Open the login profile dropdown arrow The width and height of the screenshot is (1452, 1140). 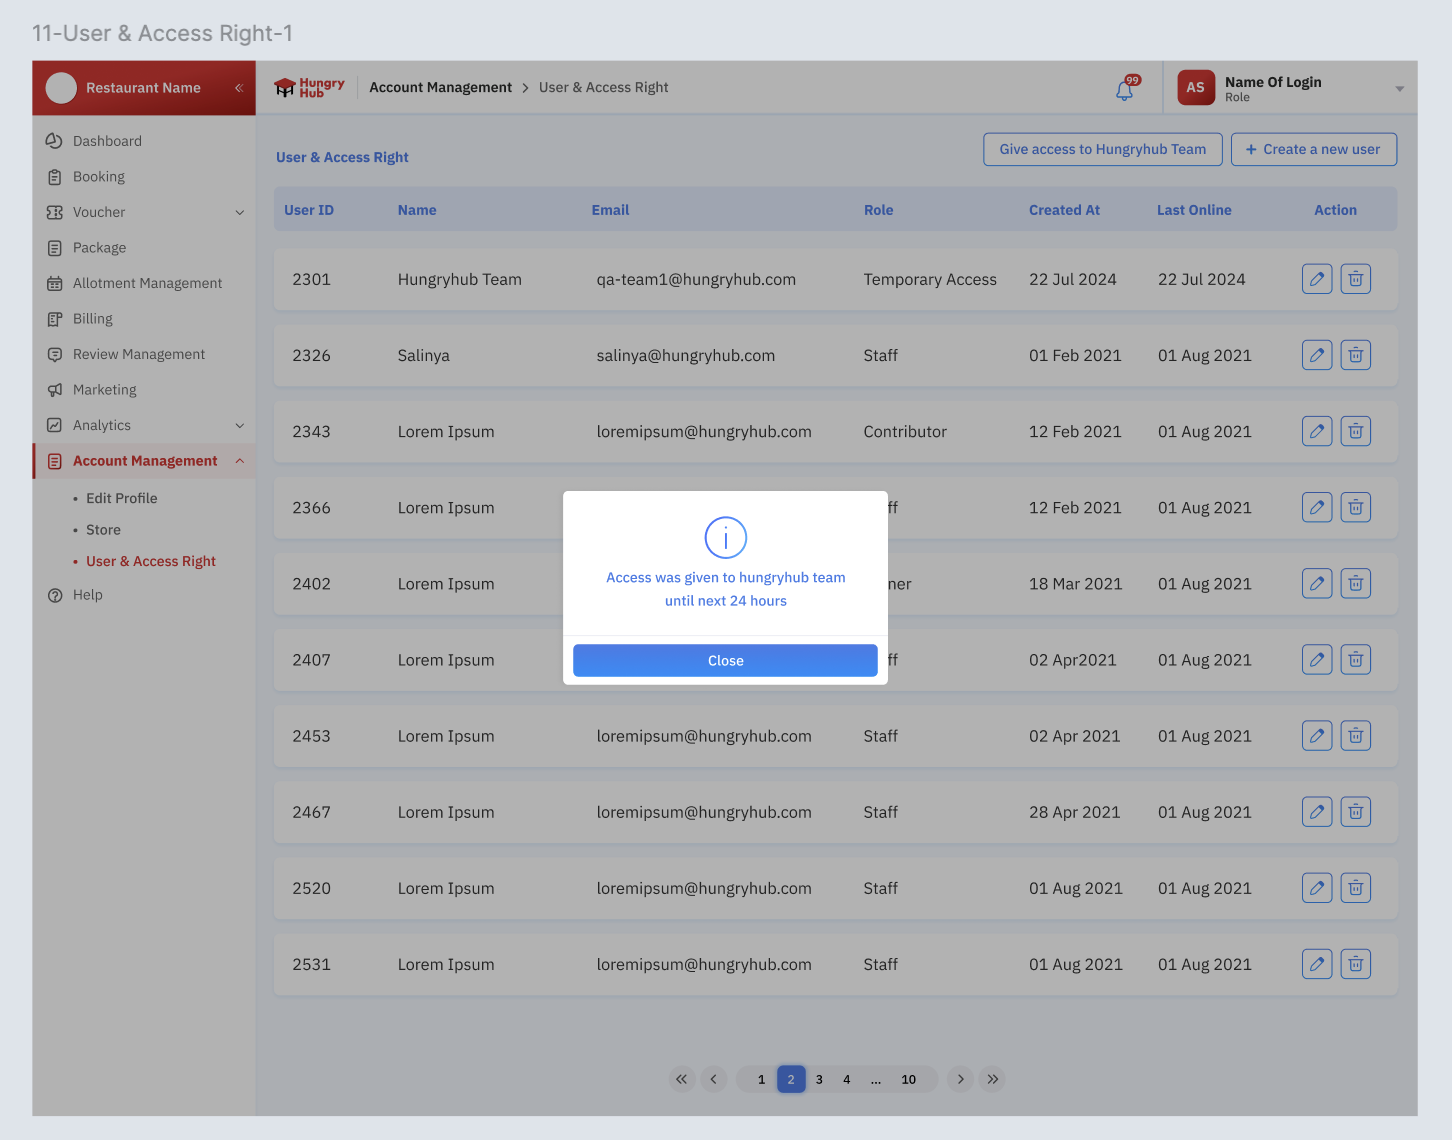[1399, 89]
